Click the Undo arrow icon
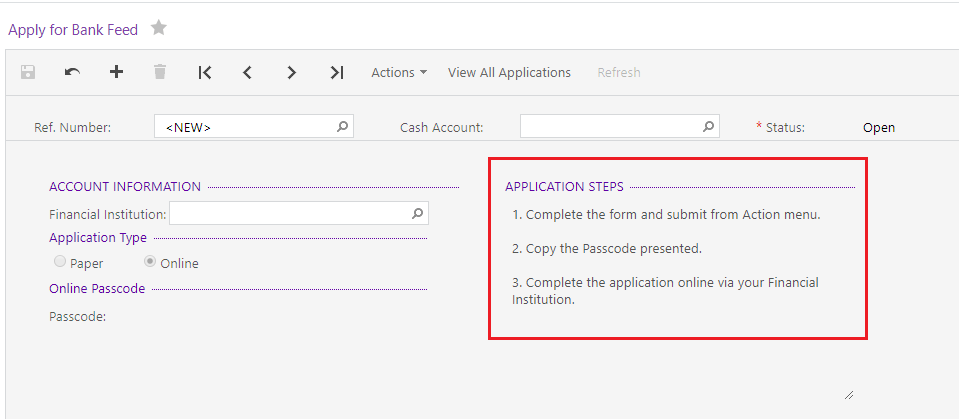The image size is (959, 419). pyautogui.click(x=72, y=72)
